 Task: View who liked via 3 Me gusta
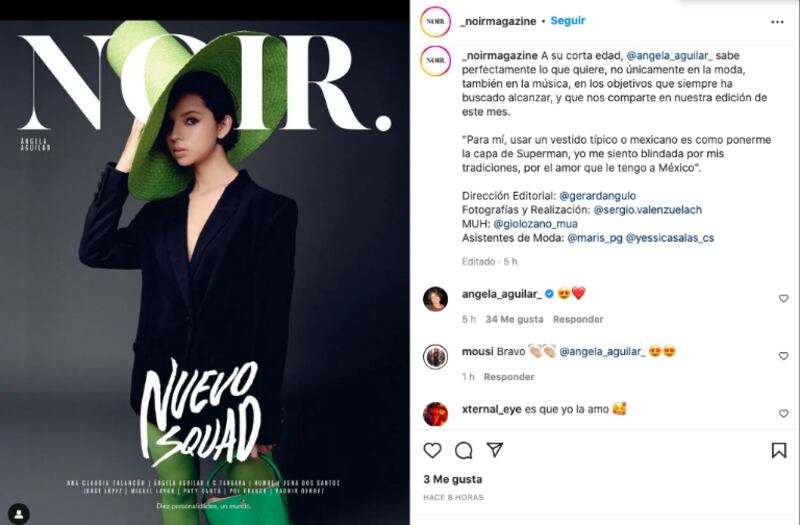click(453, 479)
